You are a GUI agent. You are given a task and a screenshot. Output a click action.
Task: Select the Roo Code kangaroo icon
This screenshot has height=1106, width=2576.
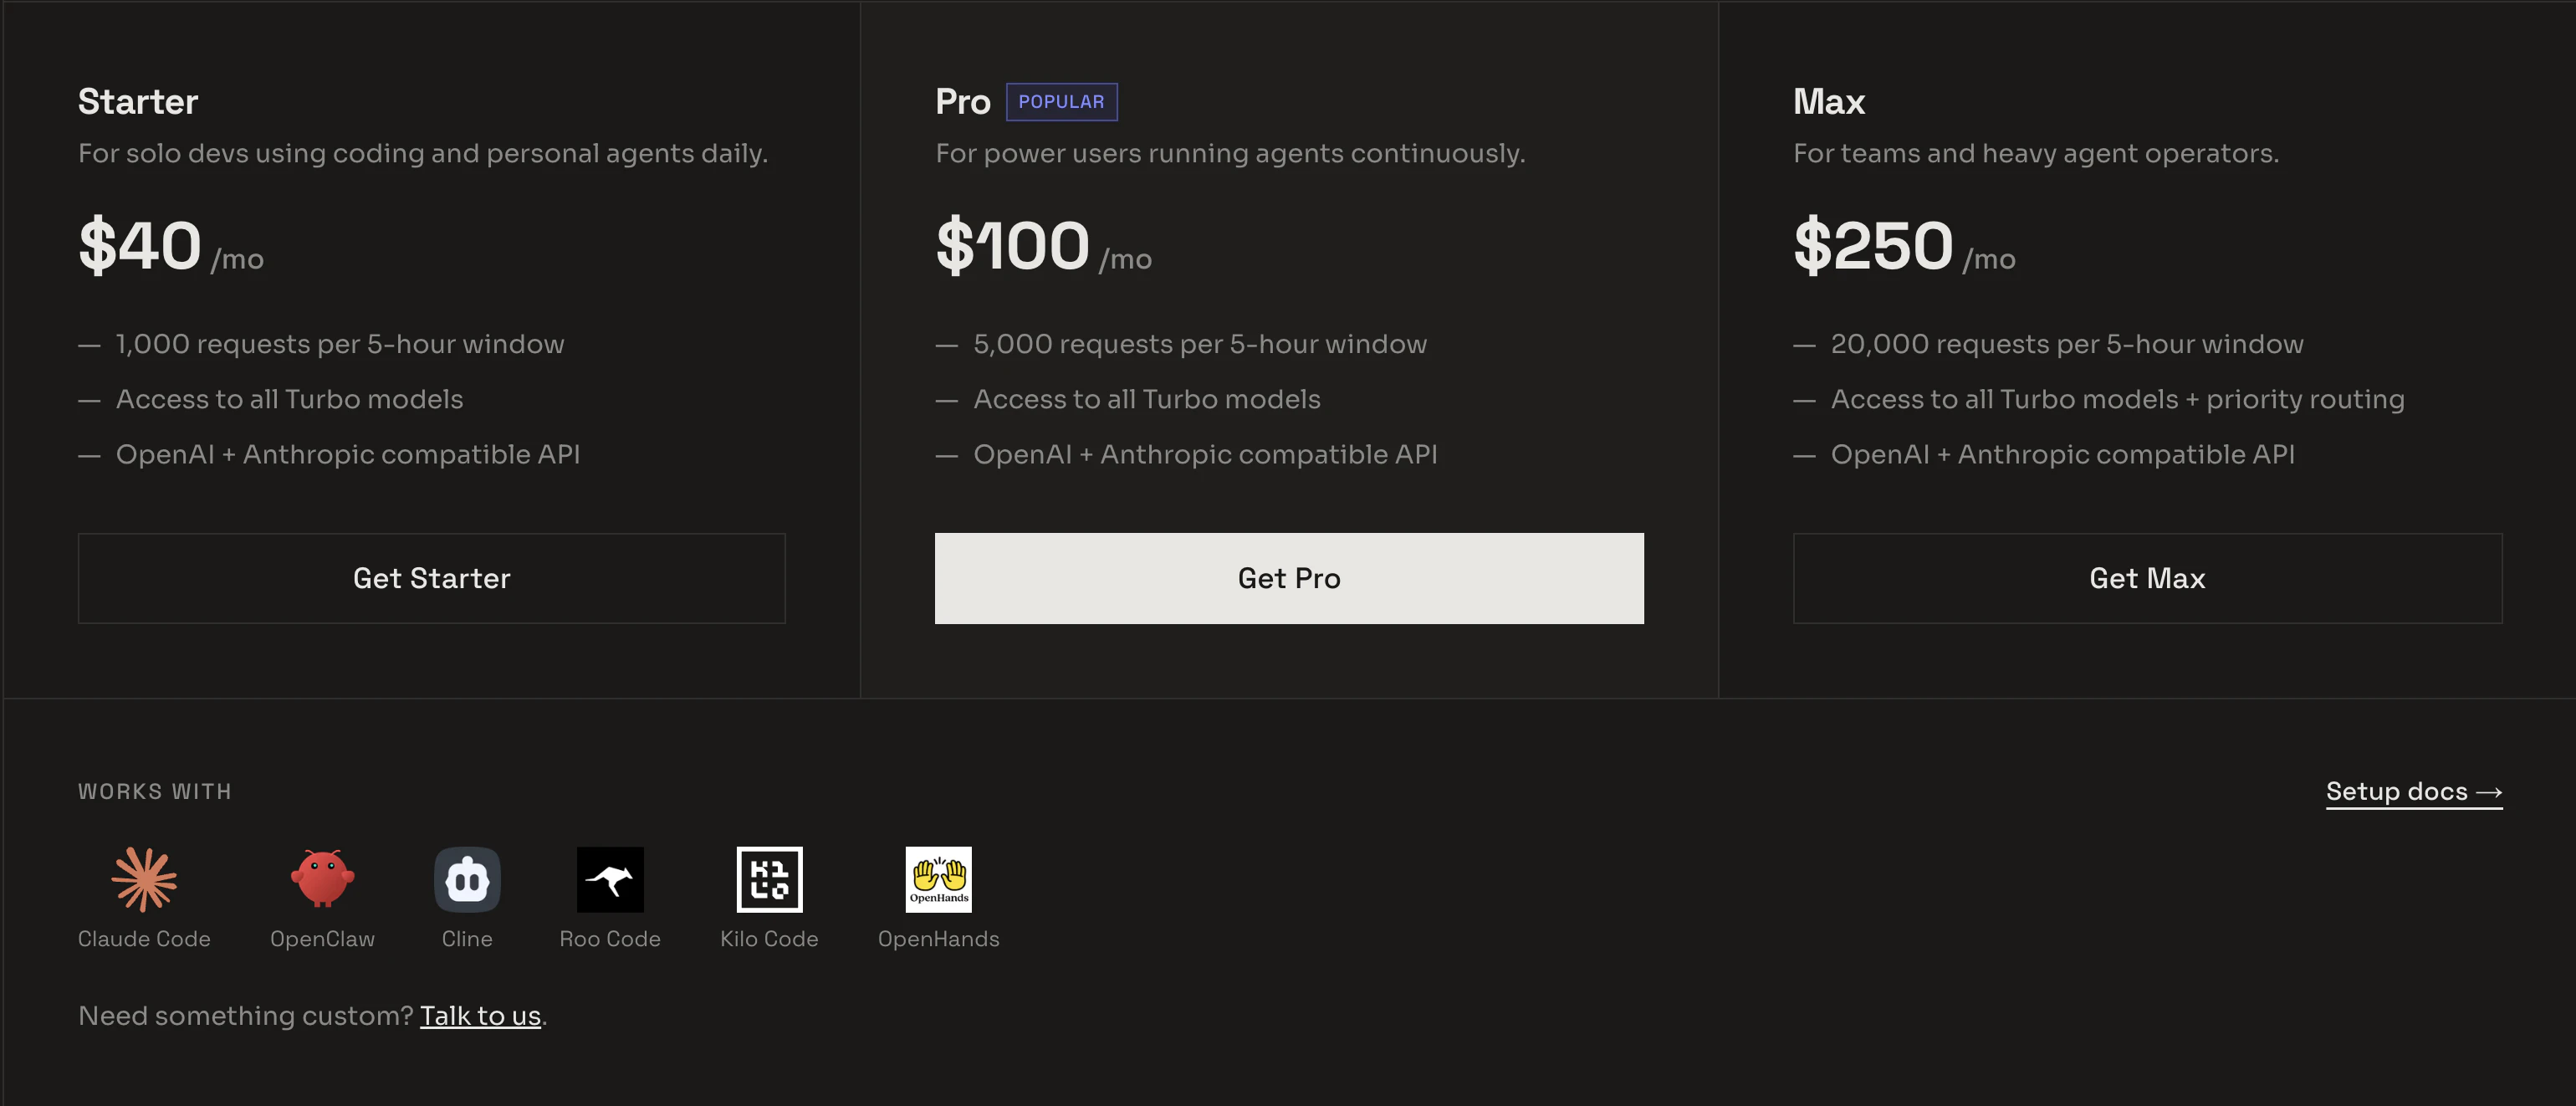[x=610, y=880]
